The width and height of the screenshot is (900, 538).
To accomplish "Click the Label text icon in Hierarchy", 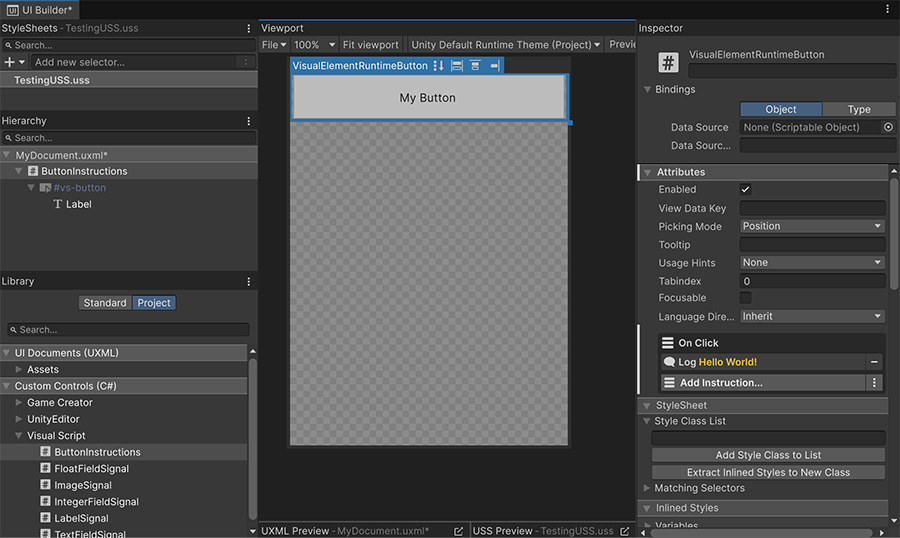I will coord(57,204).
